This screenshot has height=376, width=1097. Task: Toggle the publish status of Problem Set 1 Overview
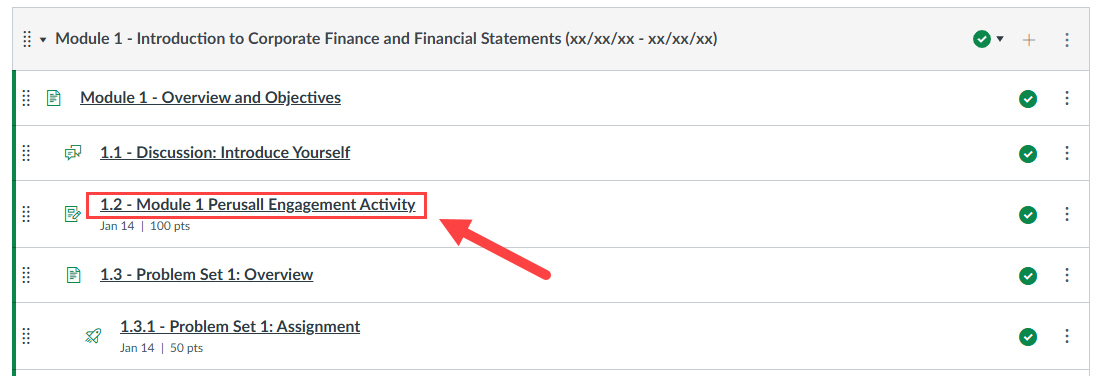pos(1028,276)
